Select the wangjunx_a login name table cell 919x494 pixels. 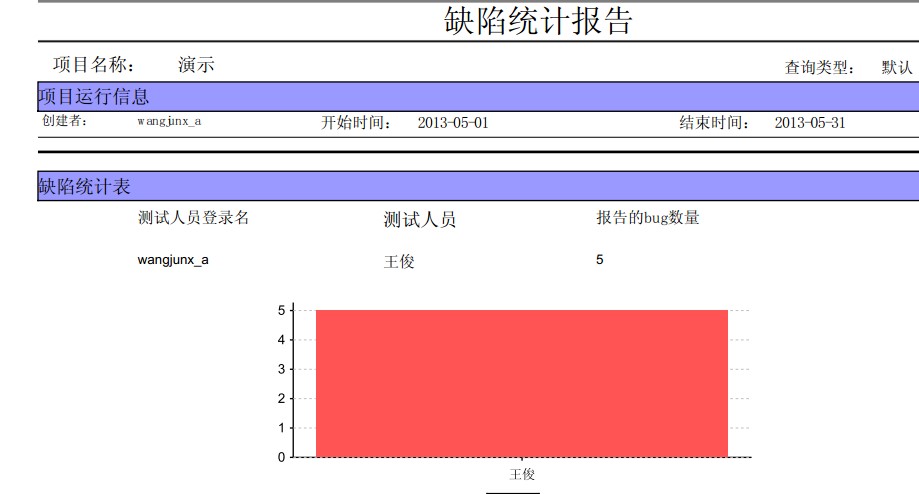[173, 260]
